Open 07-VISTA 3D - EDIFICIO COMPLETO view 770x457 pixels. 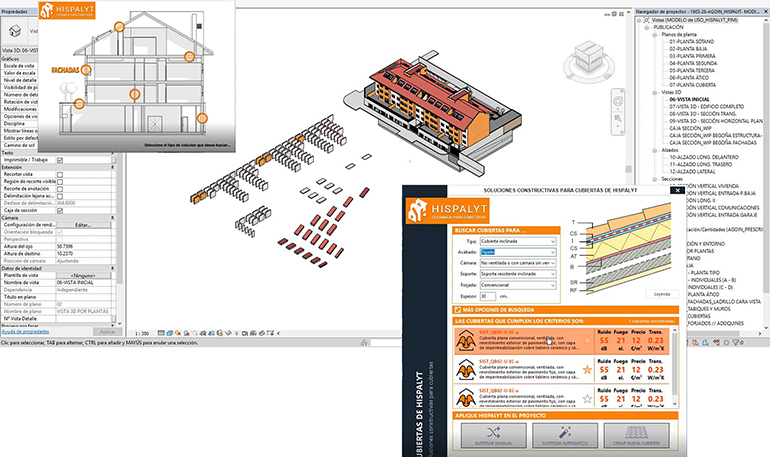click(707, 107)
